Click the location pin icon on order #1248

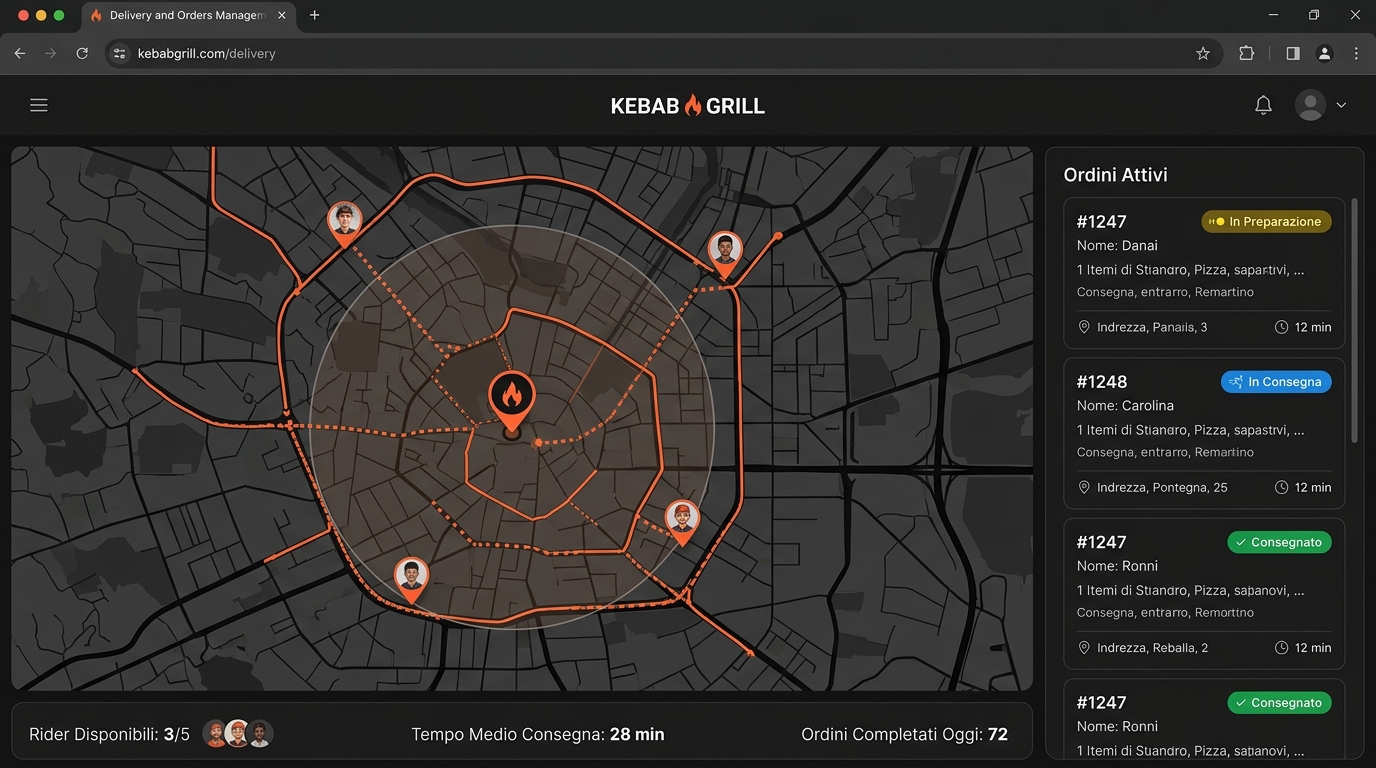click(x=1084, y=487)
